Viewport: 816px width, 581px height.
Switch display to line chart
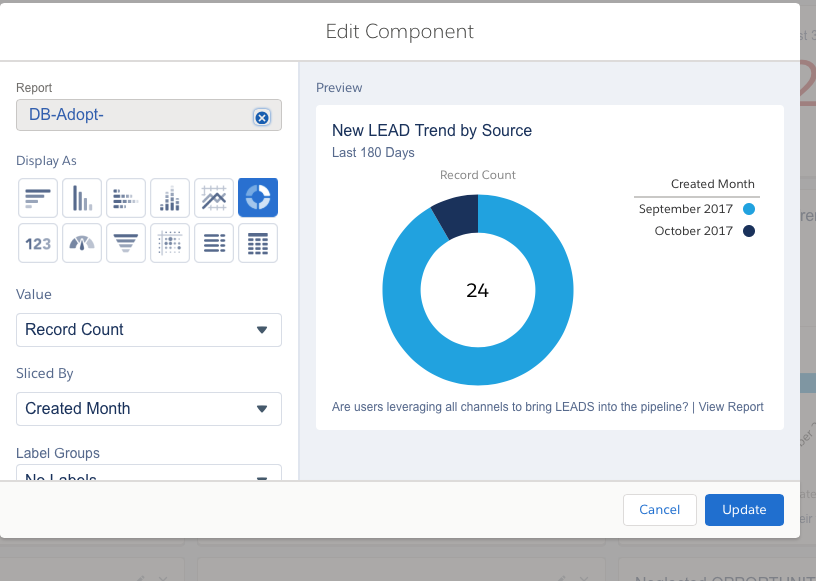[x=214, y=198]
